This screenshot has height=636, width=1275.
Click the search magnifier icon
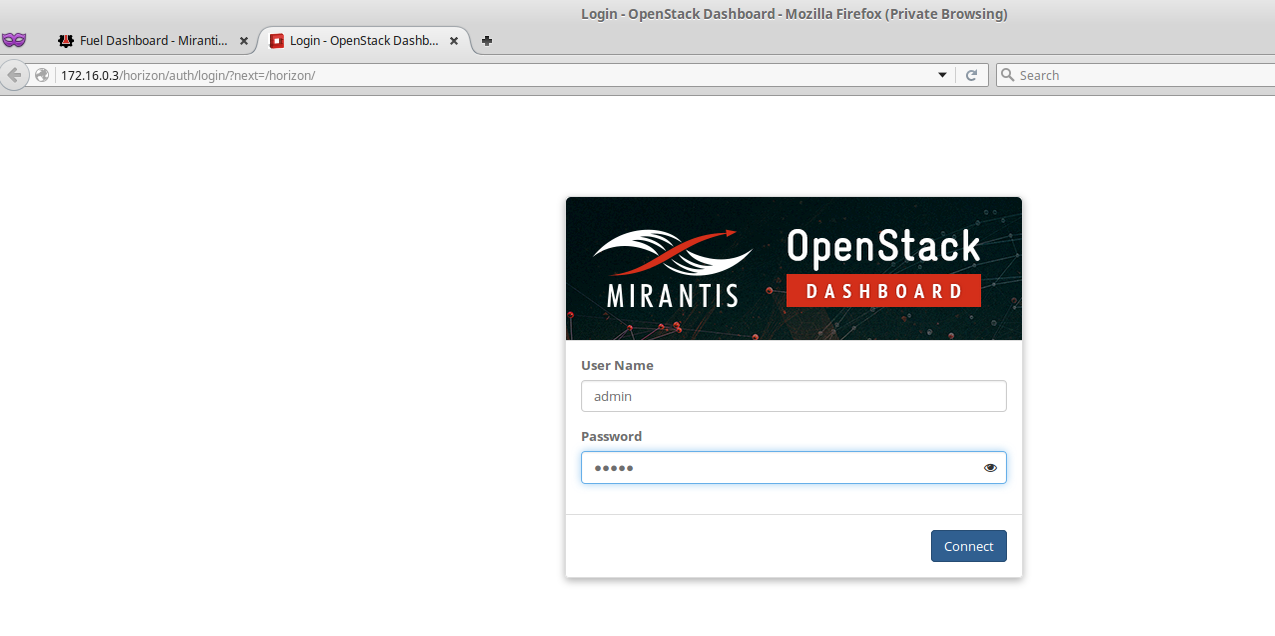click(x=1008, y=75)
